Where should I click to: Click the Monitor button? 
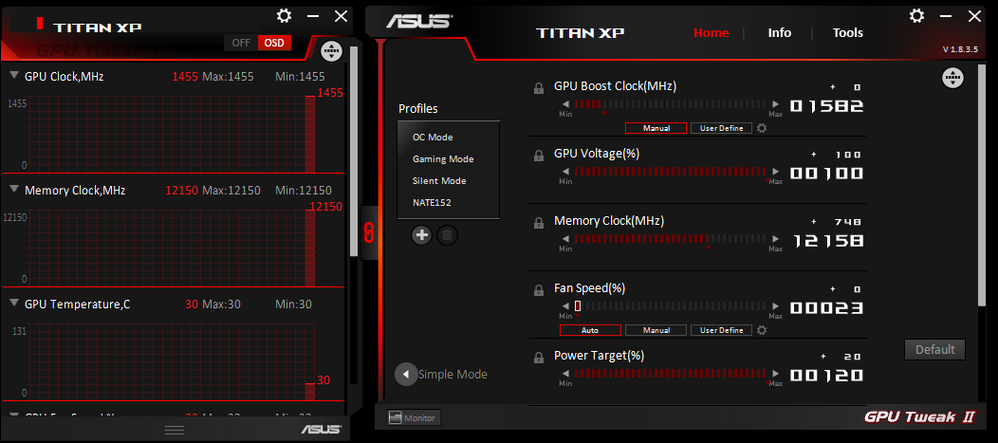click(414, 418)
